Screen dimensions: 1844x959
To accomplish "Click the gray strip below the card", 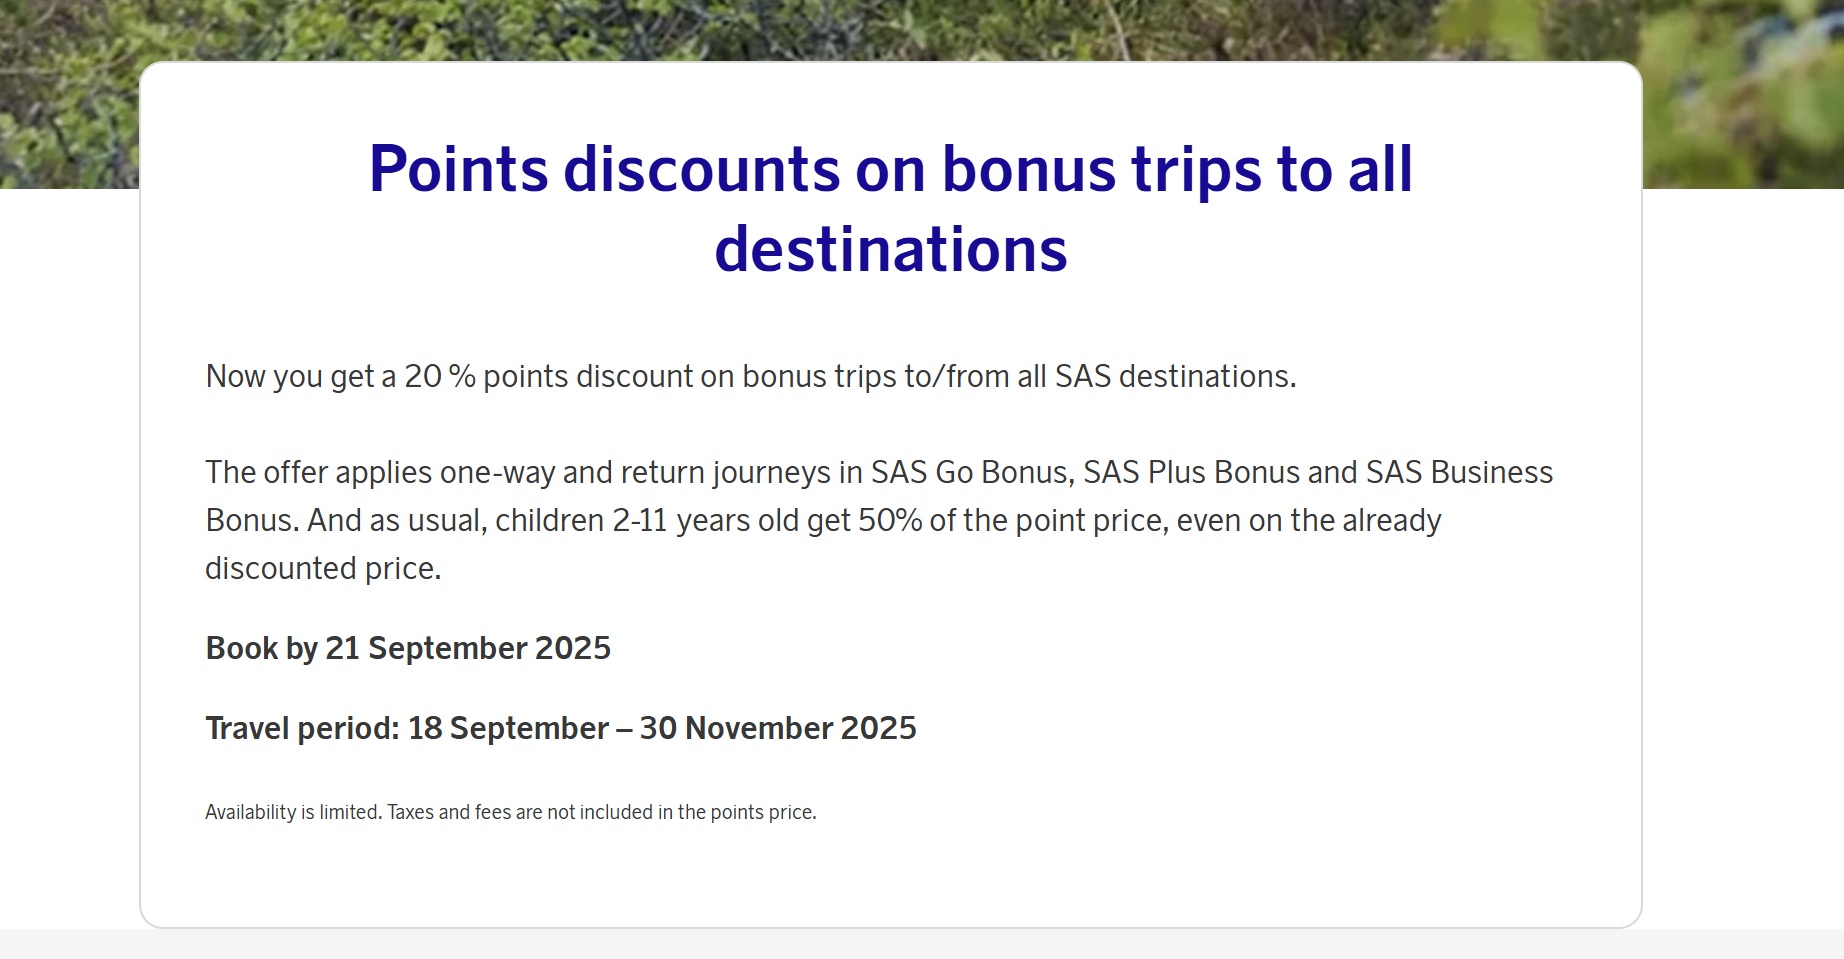I will [x=922, y=944].
